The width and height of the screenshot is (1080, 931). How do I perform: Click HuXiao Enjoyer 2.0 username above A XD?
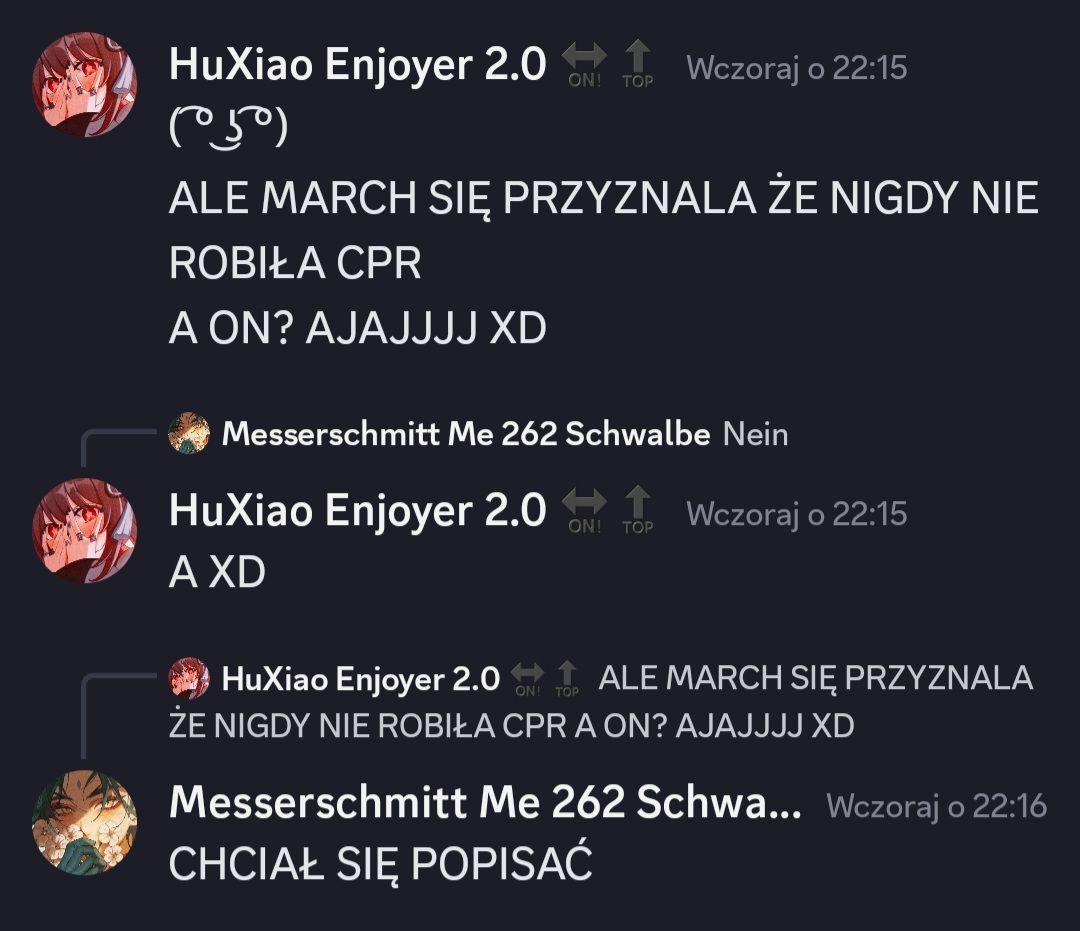pos(357,510)
